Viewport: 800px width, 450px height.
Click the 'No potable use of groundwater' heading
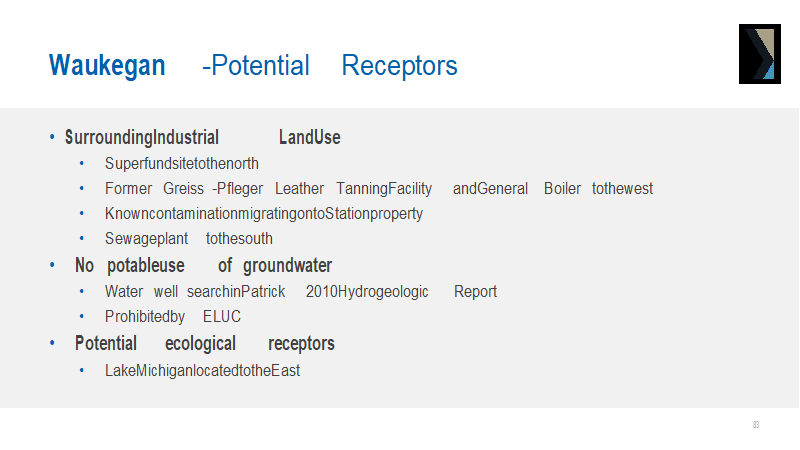[x=203, y=266]
